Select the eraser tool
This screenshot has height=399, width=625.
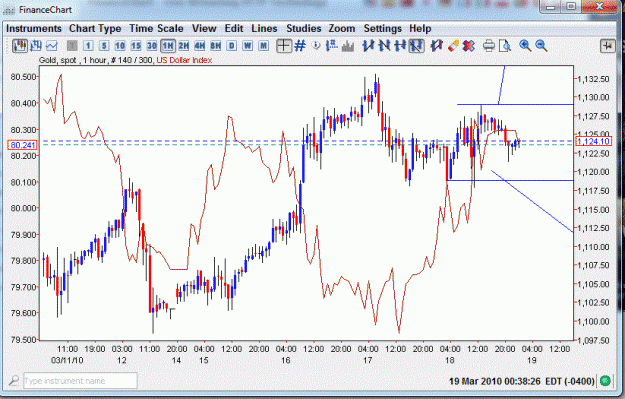(x=453, y=46)
